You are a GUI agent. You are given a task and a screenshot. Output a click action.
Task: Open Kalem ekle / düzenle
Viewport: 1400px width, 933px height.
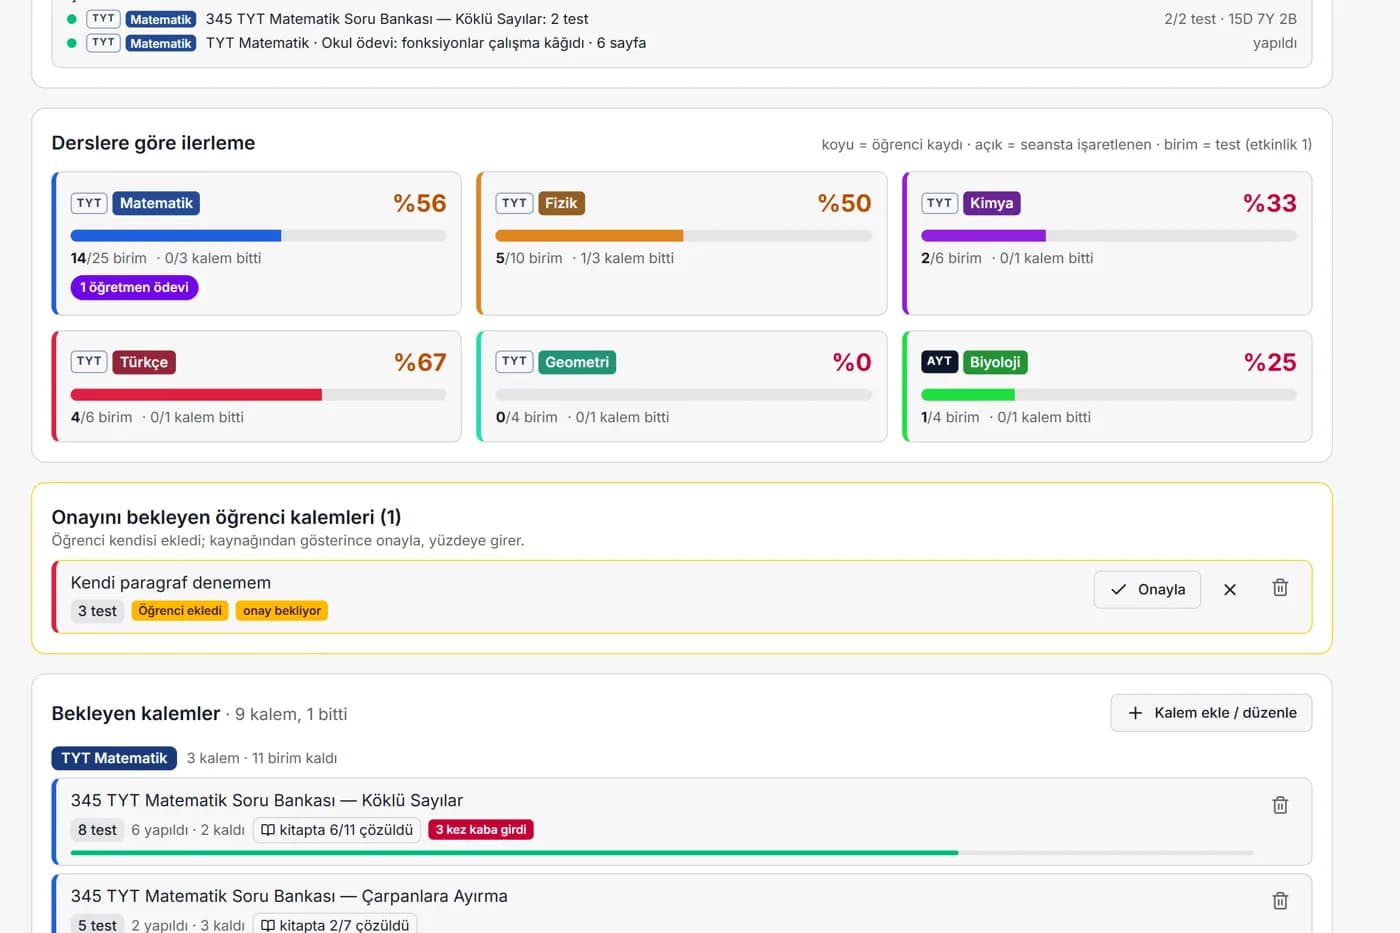click(x=1211, y=713)
